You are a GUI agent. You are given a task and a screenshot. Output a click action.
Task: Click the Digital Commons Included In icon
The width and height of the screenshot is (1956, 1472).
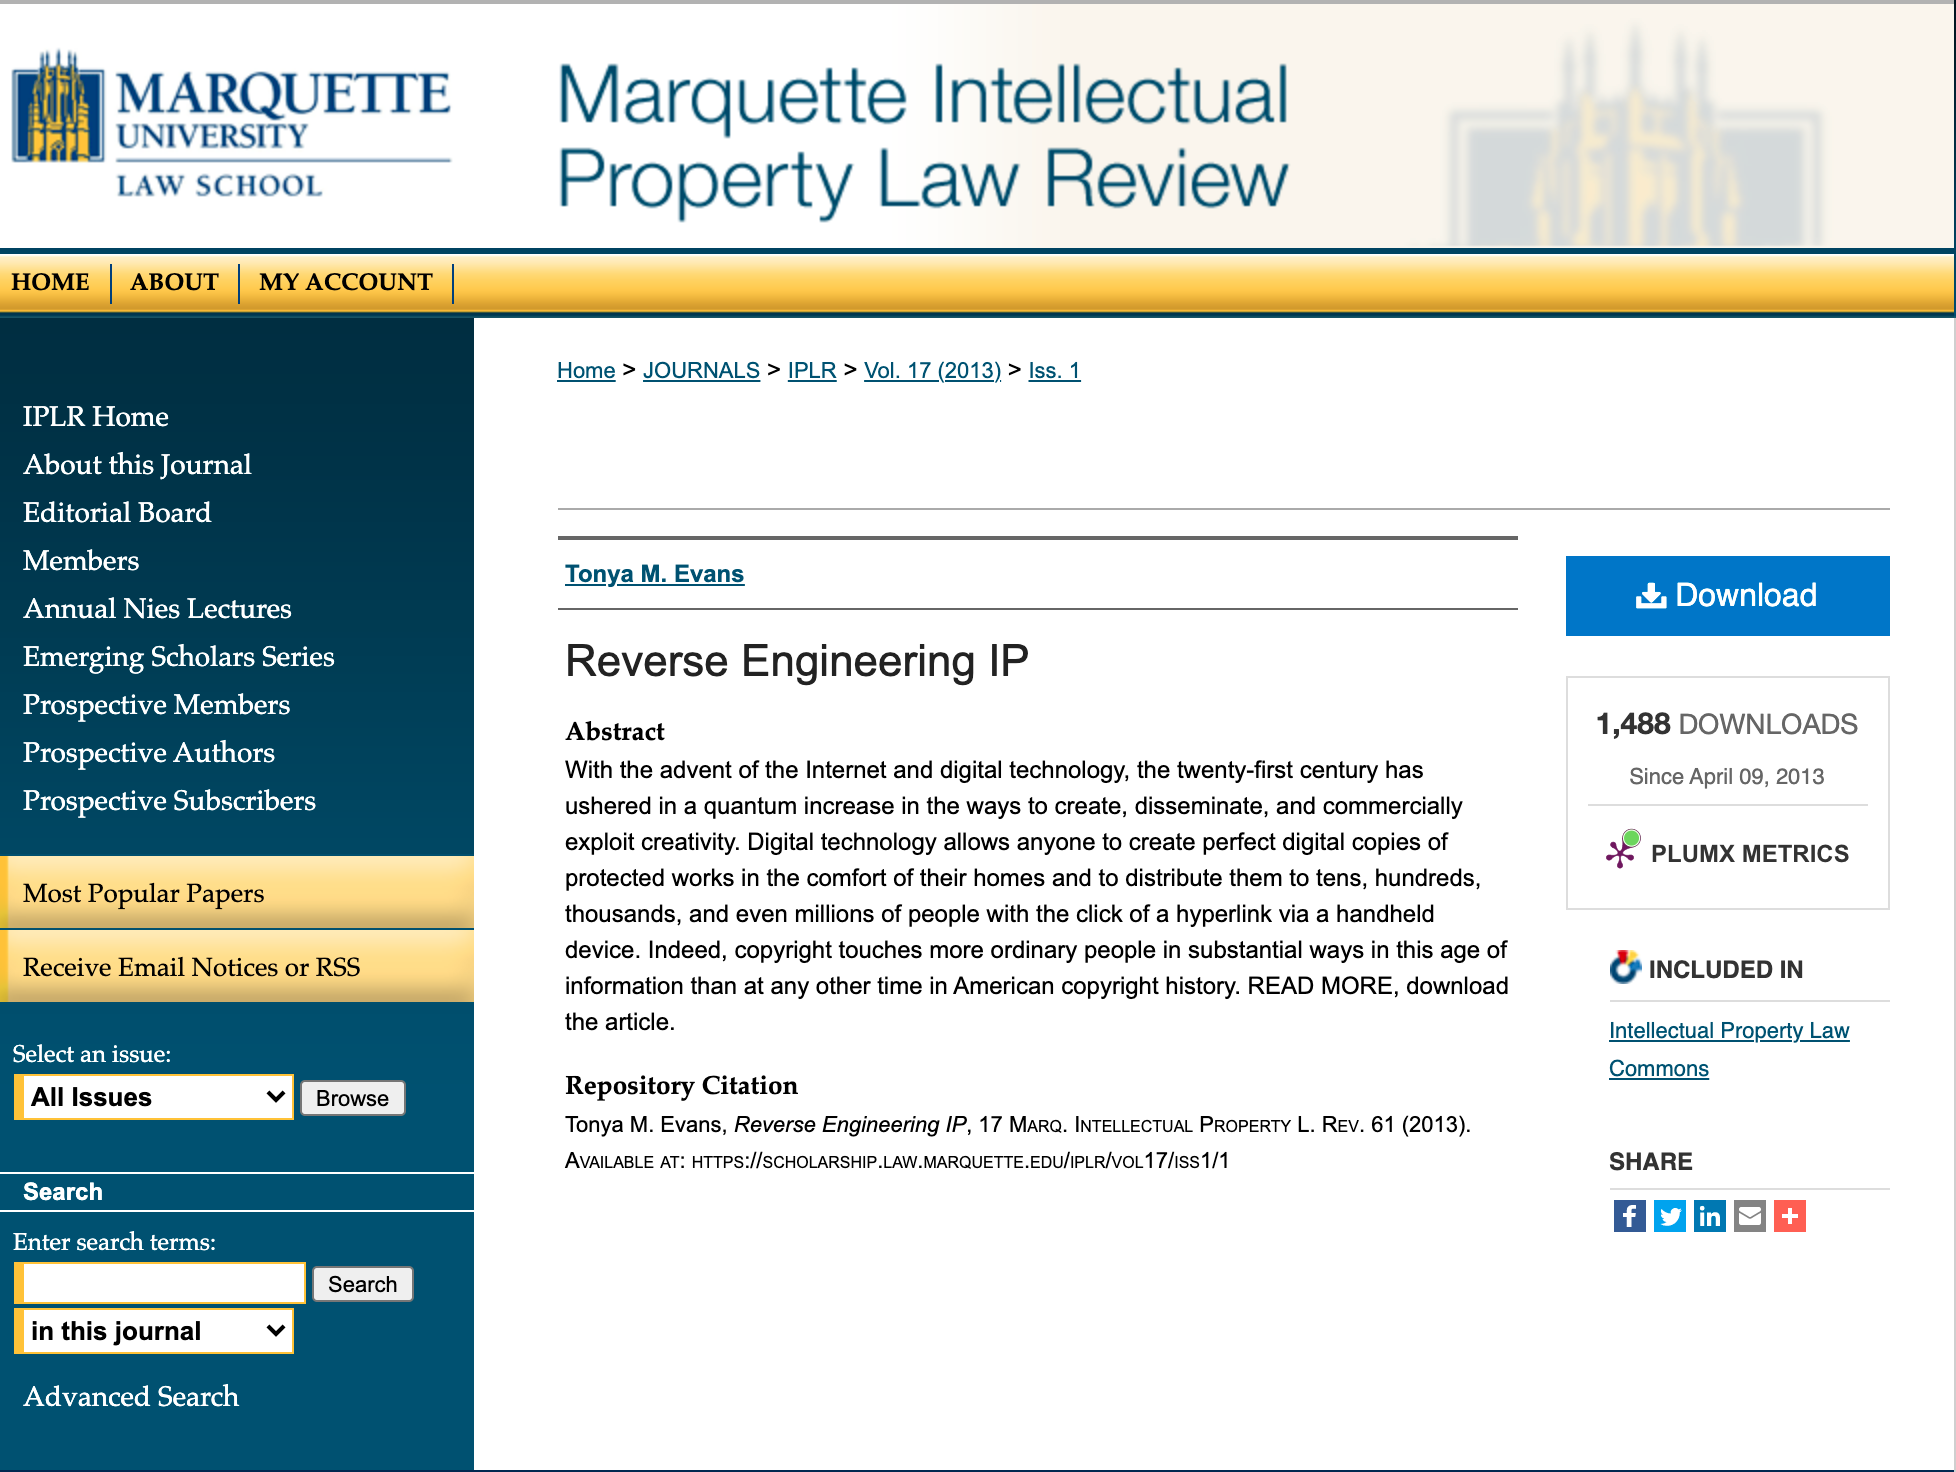[x=1625, y=967]
